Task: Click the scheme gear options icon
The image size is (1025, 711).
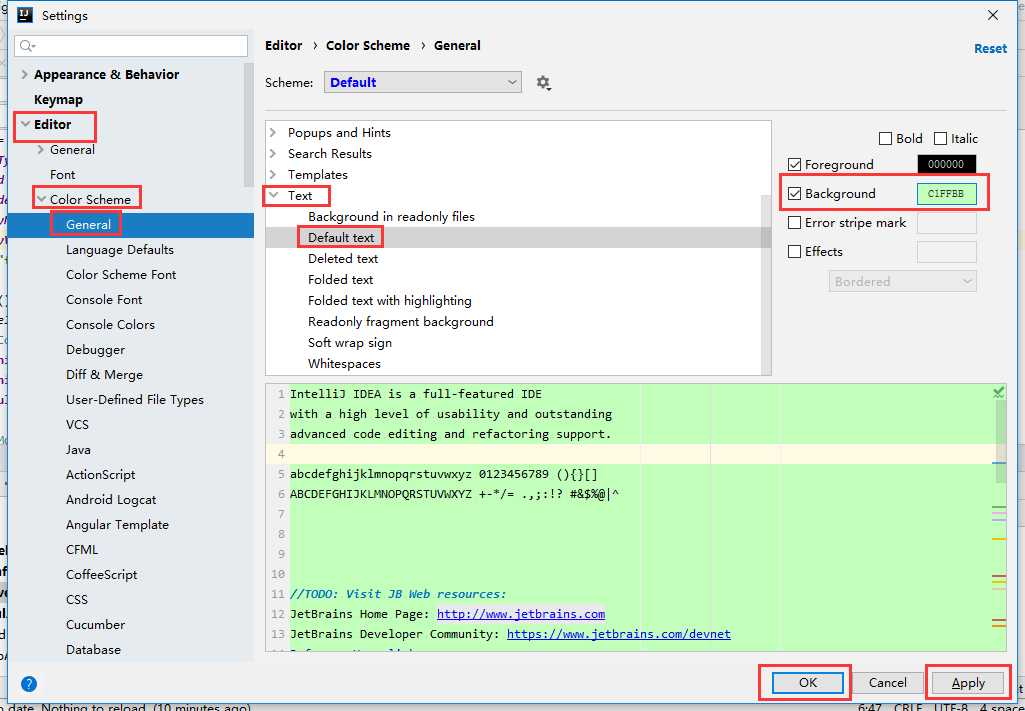Action: 543,83
